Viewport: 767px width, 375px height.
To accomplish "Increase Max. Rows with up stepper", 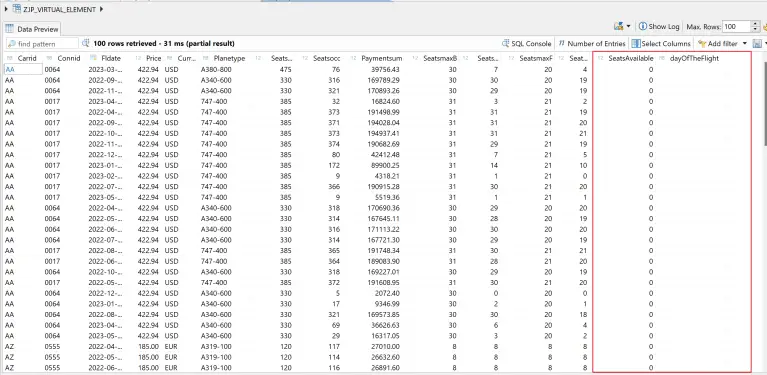I will (754, 23).
